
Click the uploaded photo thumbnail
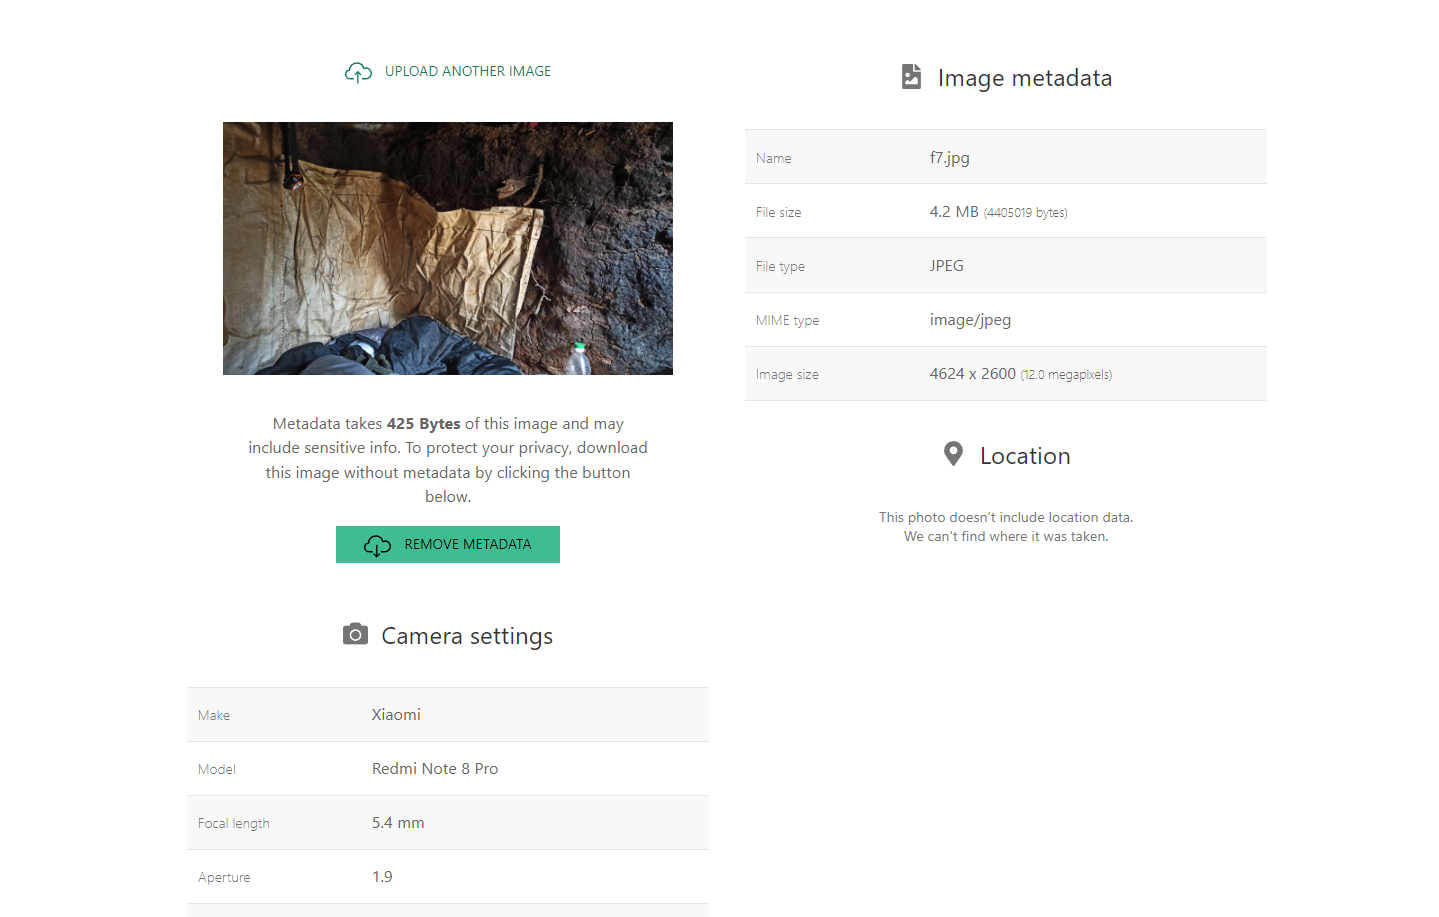(x=448, y=249)
